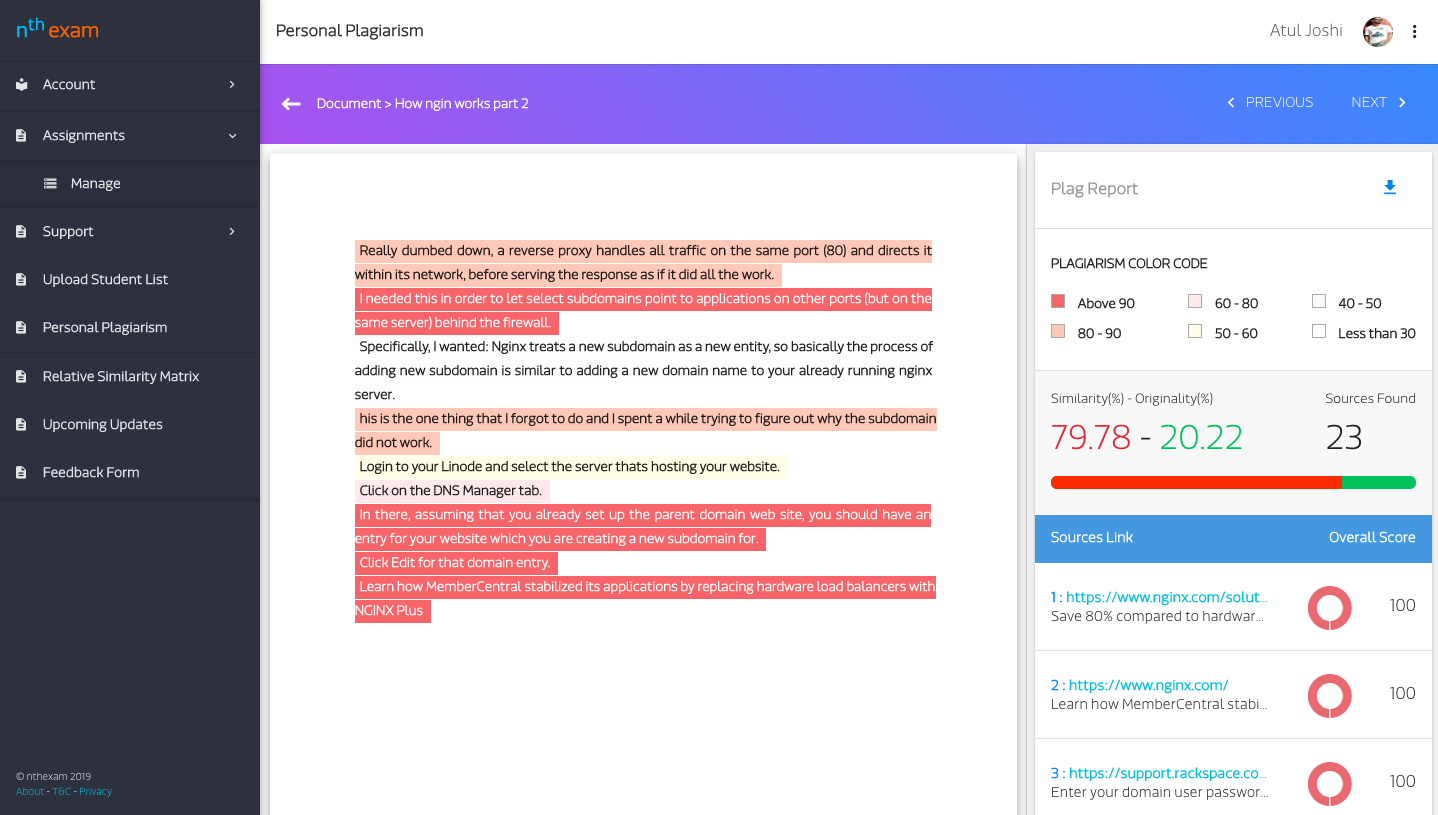
Task: Open Upcoming Updates page
Action: click(130, 425)
